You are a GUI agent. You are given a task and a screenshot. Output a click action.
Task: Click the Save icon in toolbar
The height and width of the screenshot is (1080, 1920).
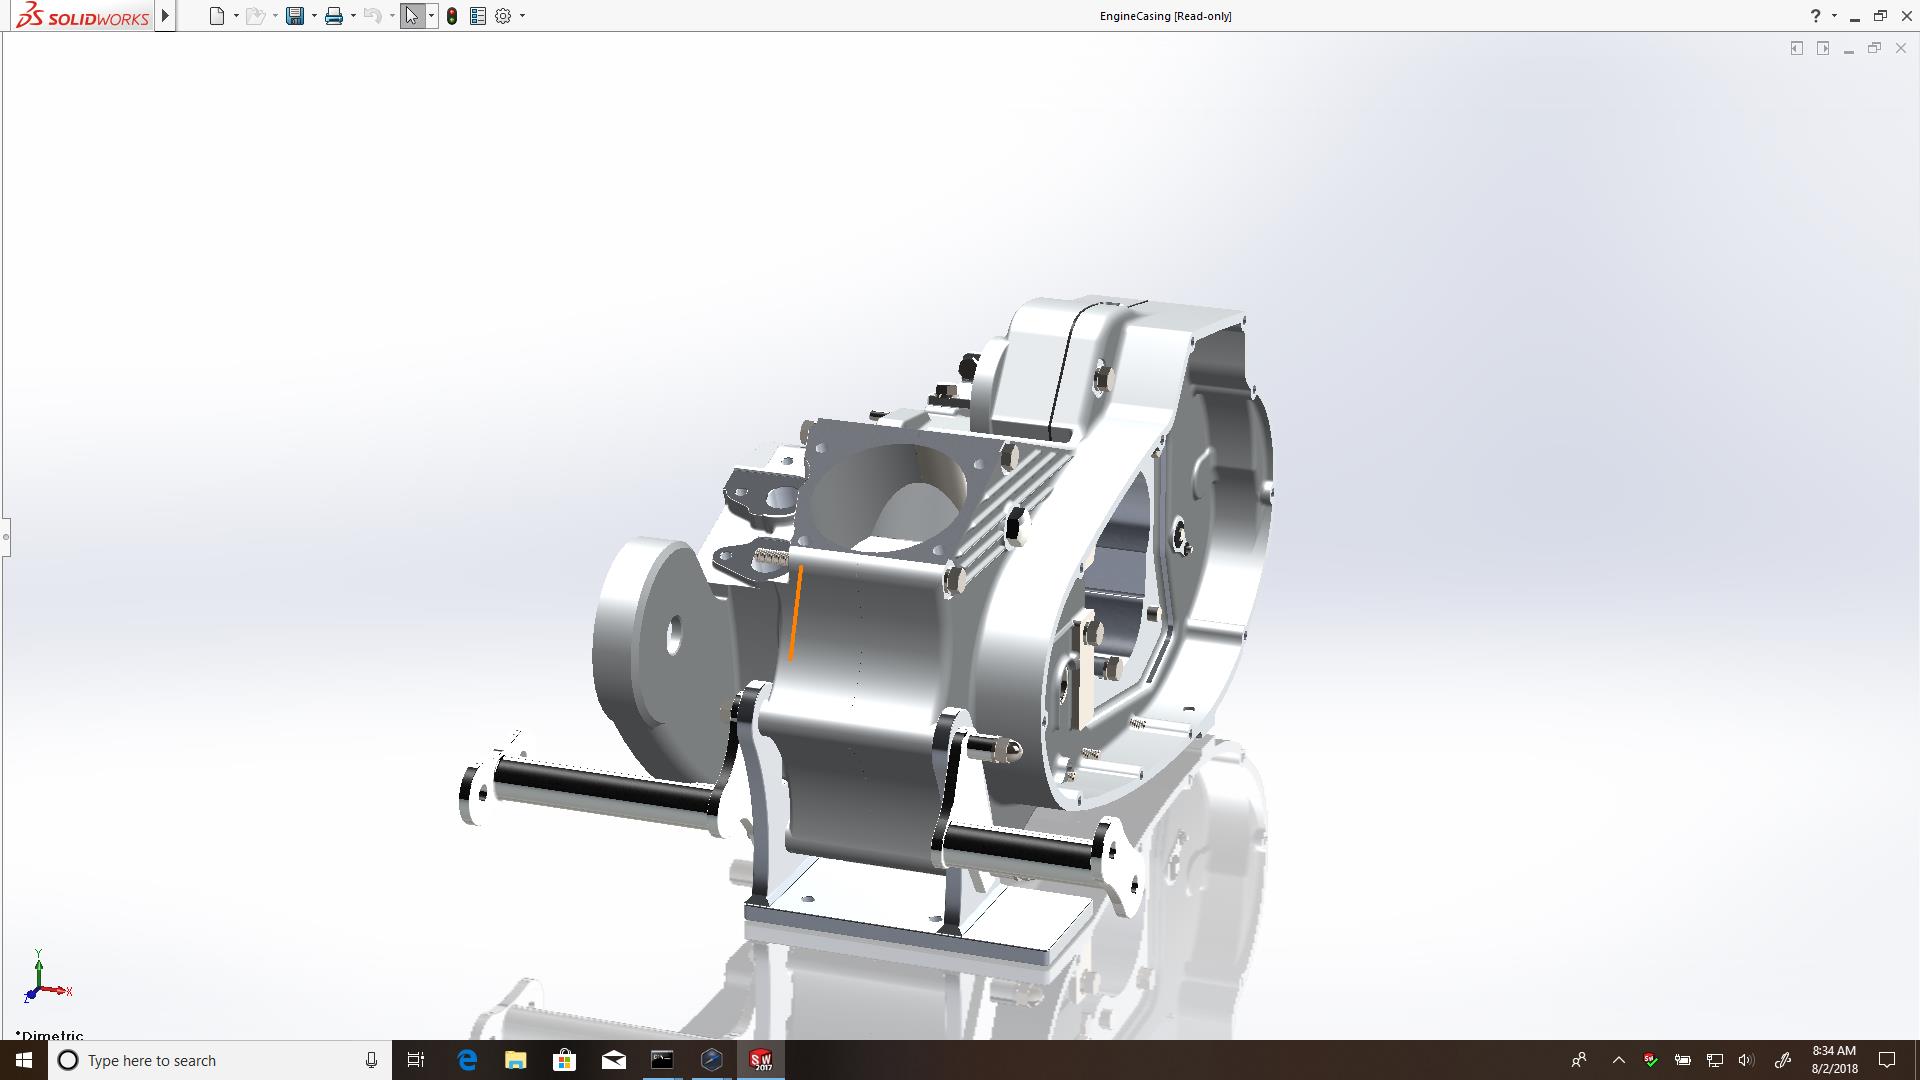[295, 16]
